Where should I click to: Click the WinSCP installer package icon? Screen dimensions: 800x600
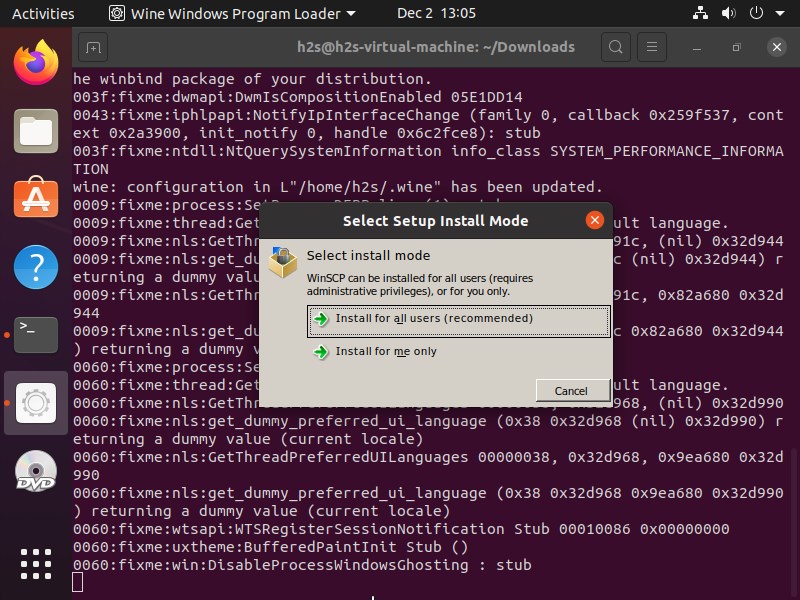point(283,262)
